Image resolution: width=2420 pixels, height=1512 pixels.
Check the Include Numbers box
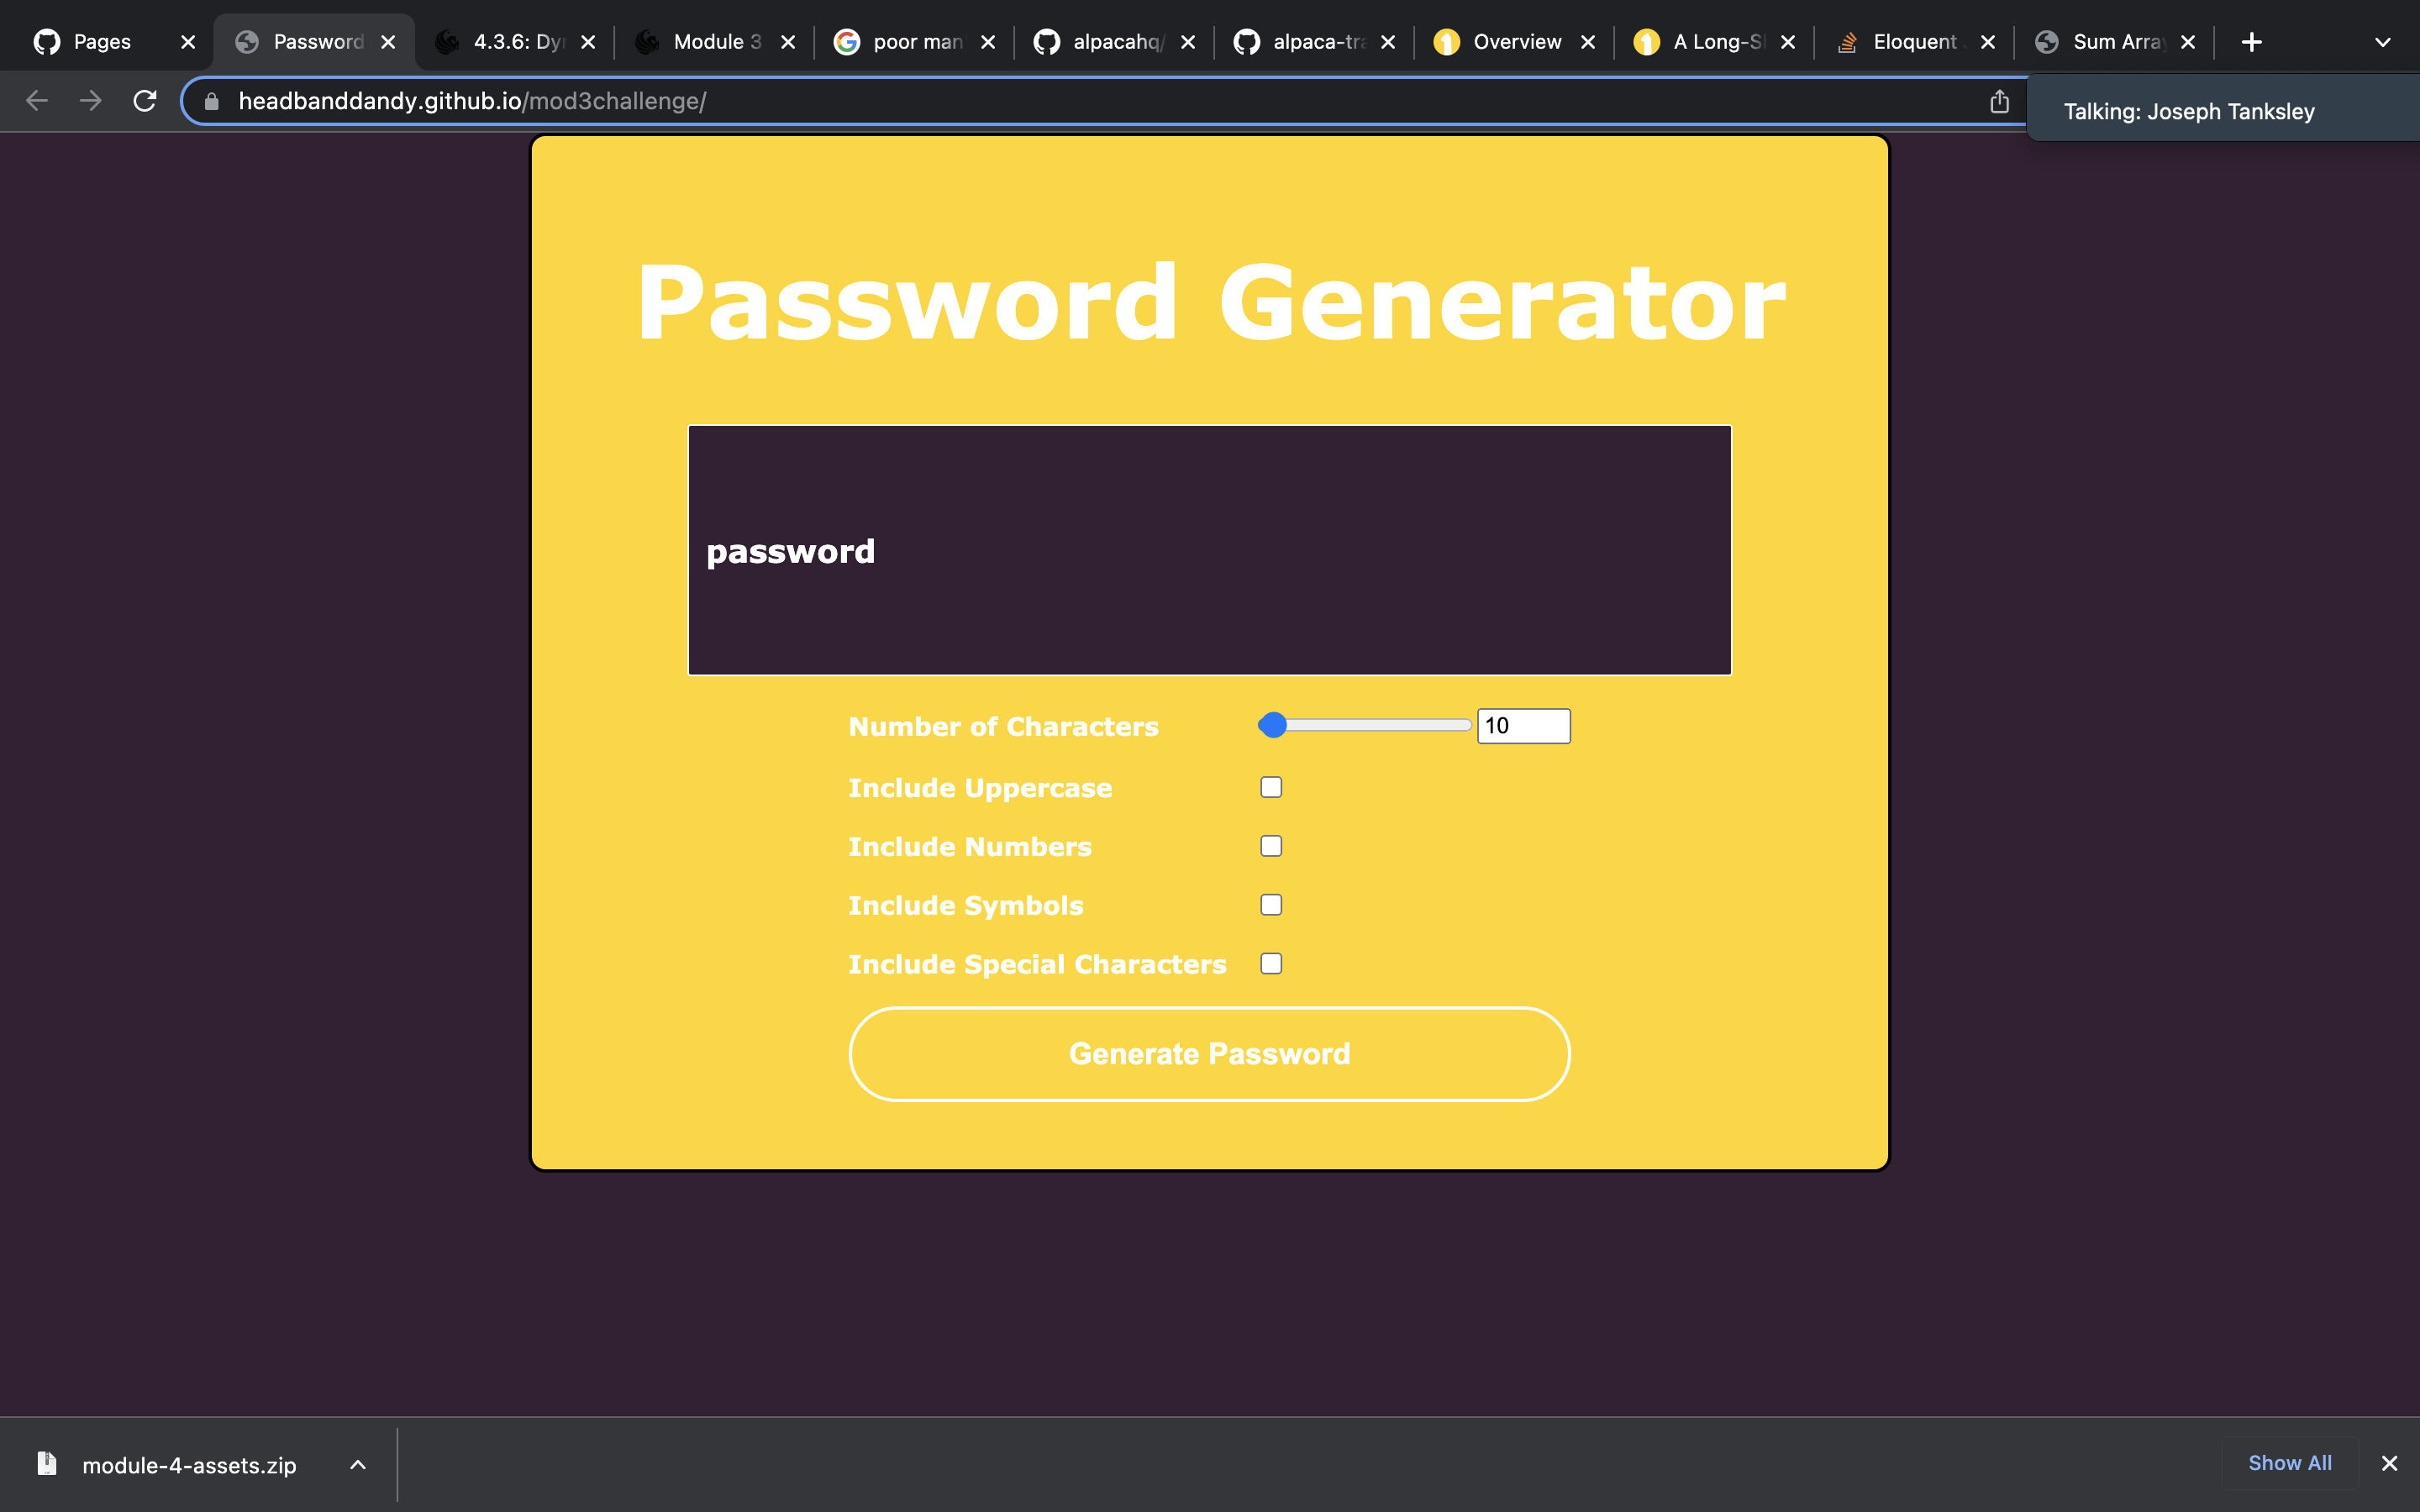click(1270, 845)
